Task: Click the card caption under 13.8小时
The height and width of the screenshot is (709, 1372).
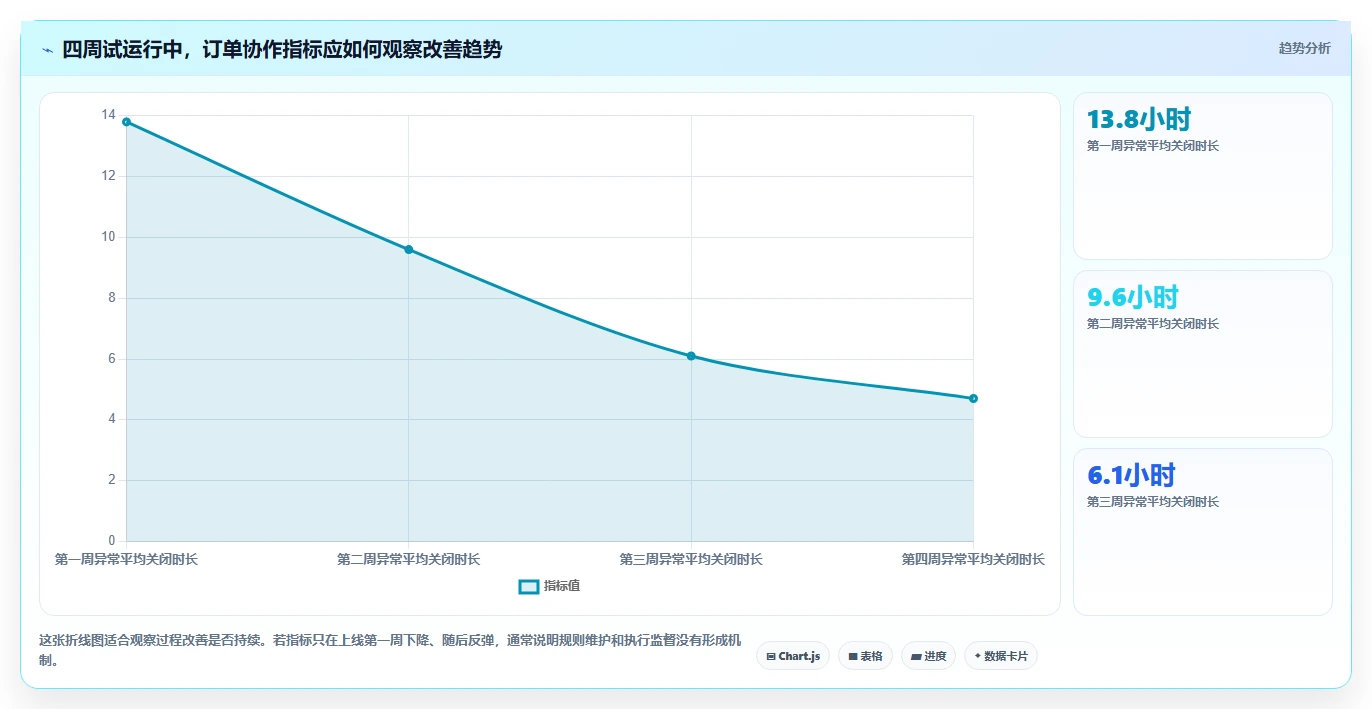Action: [x=1153, y=146]
